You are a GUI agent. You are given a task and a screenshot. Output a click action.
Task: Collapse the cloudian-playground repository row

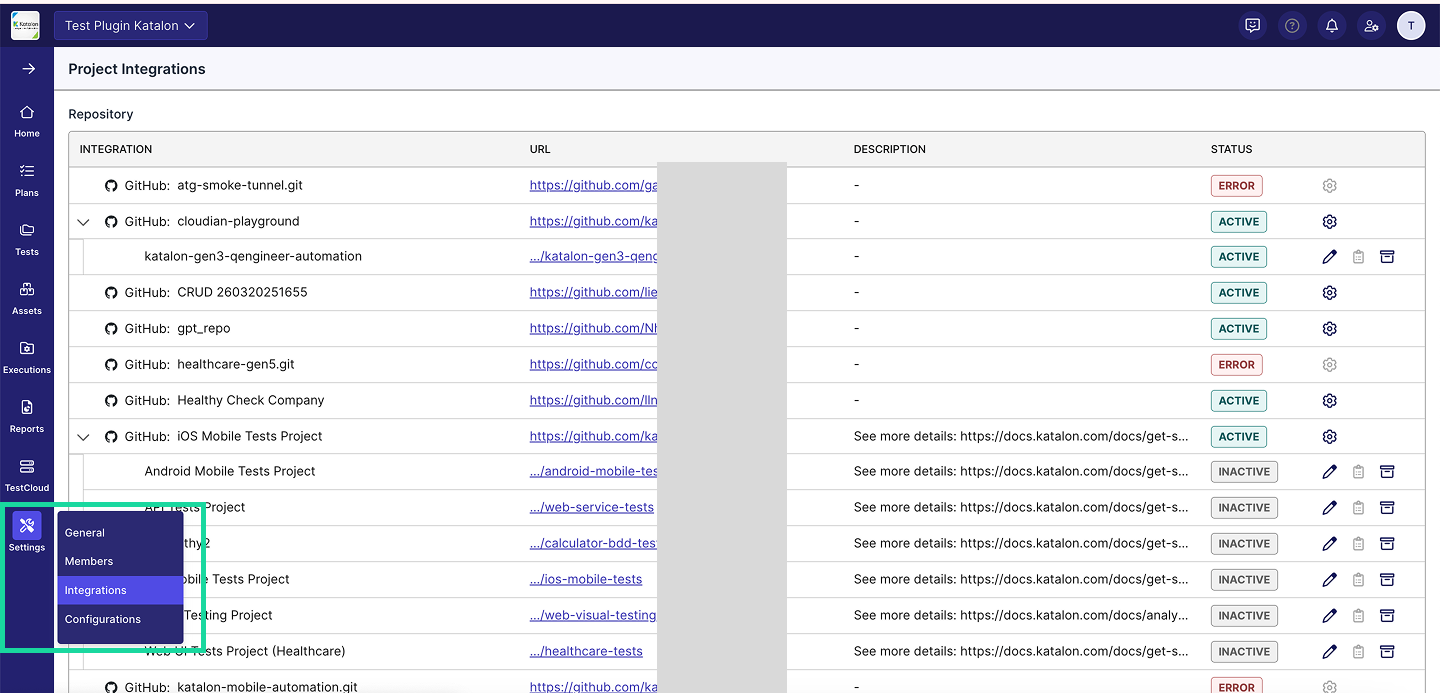(x=84, y=222)
